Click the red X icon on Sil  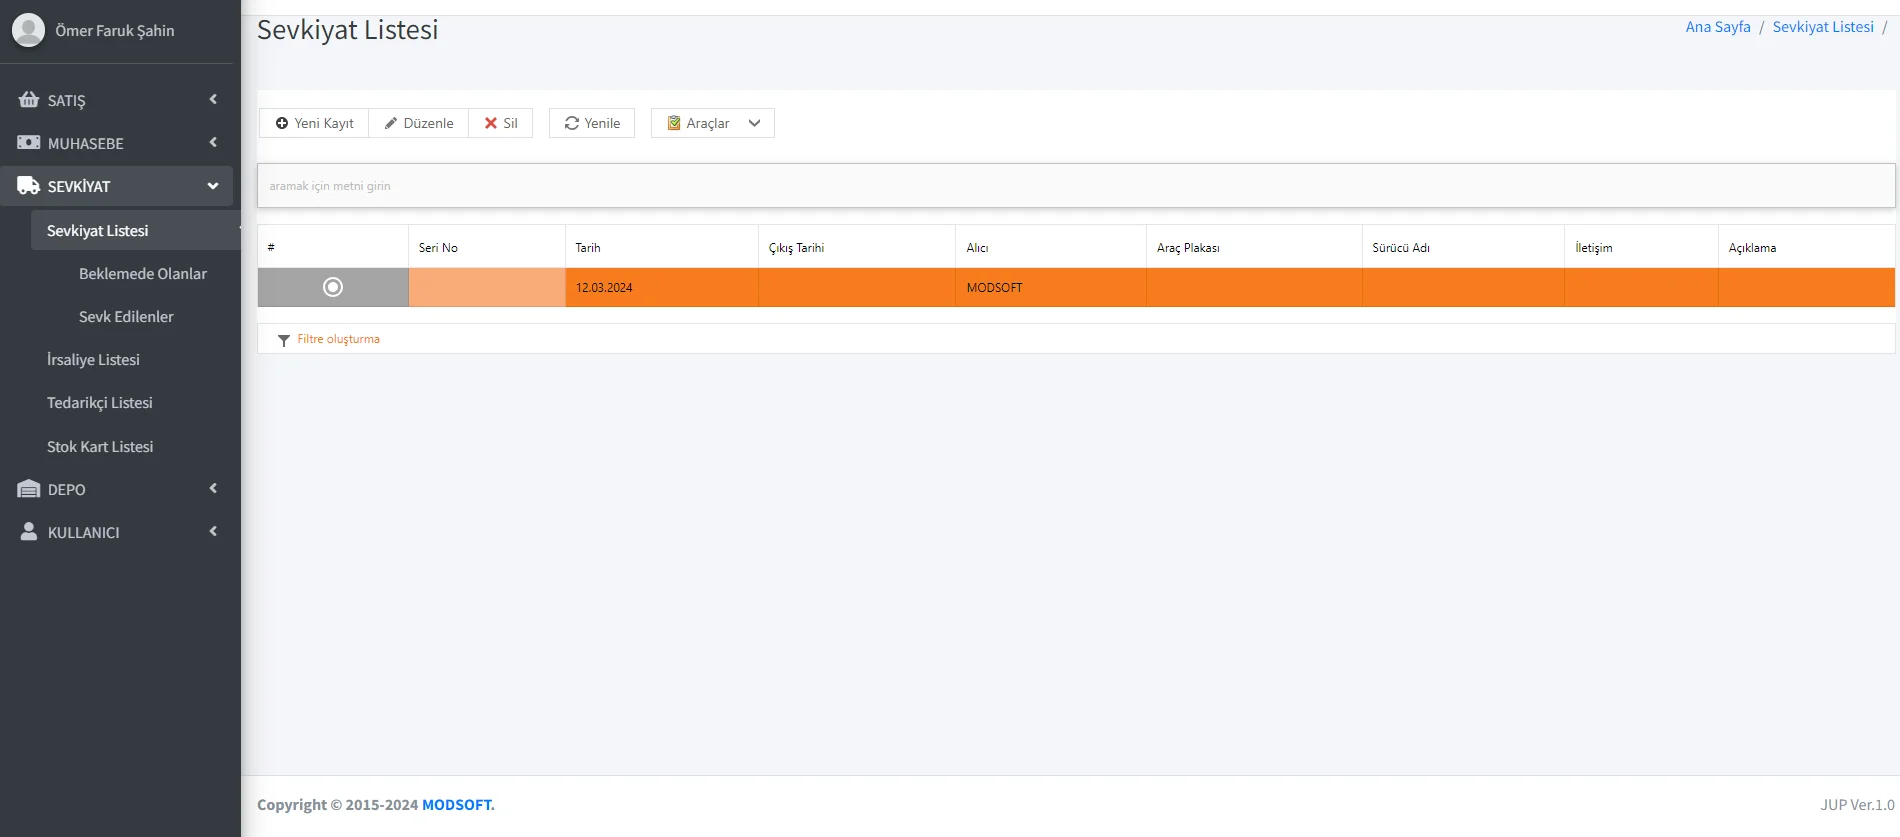click(x=491, y=123)
